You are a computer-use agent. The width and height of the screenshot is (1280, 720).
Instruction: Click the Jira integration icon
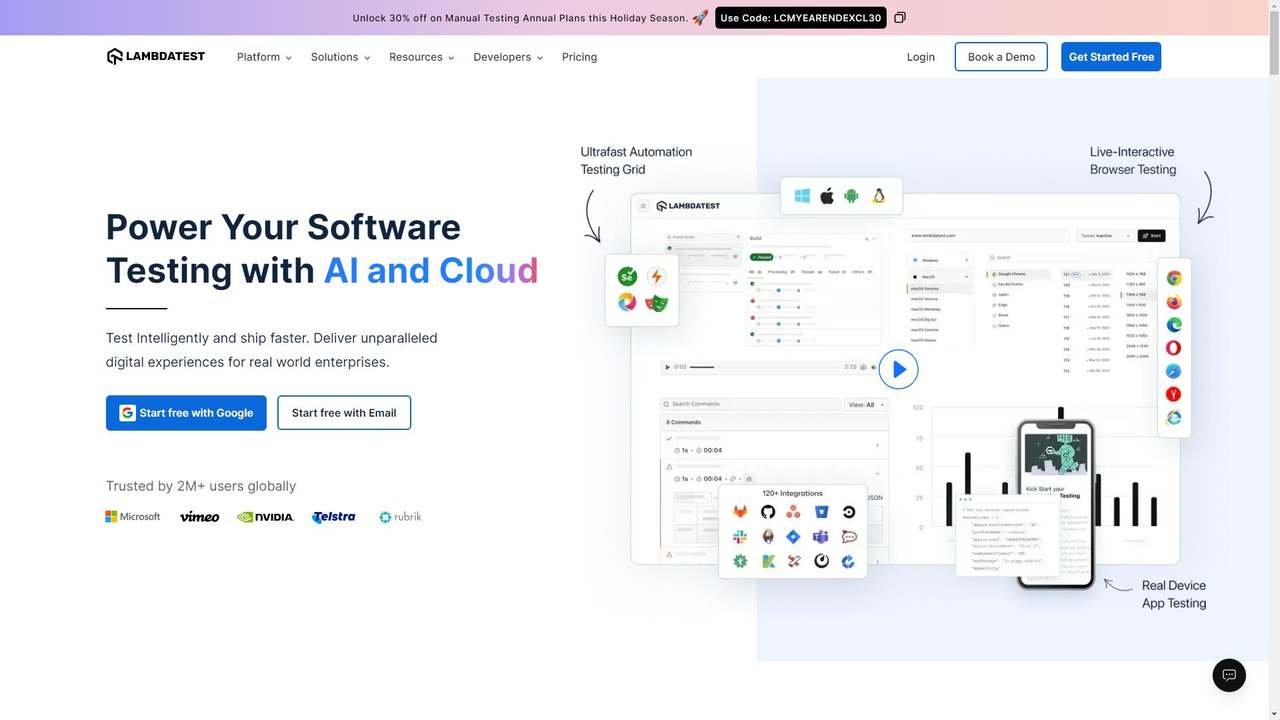coord(794,537)
